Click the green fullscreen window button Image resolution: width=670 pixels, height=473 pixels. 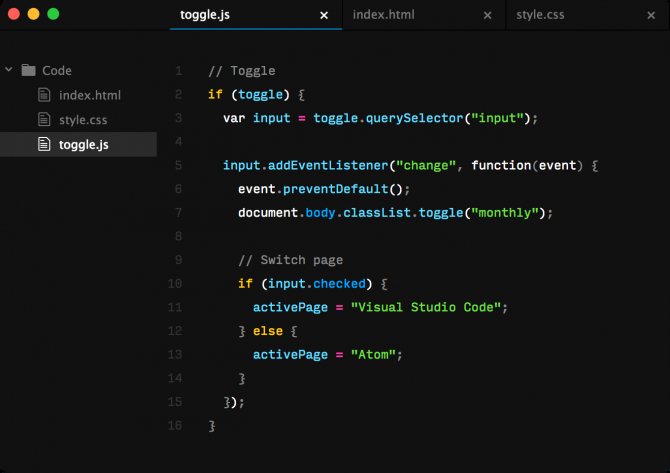[x=53, y=14]
